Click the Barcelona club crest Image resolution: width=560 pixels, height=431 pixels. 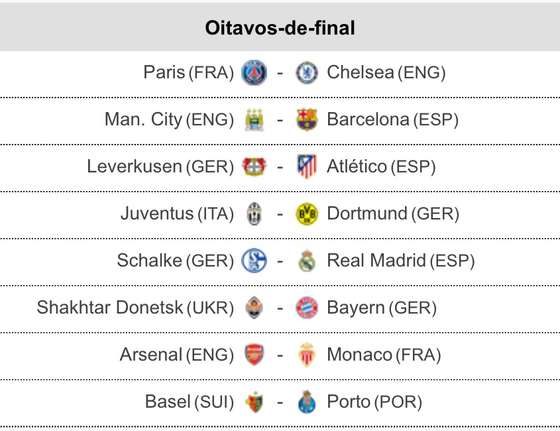point(307,120)
